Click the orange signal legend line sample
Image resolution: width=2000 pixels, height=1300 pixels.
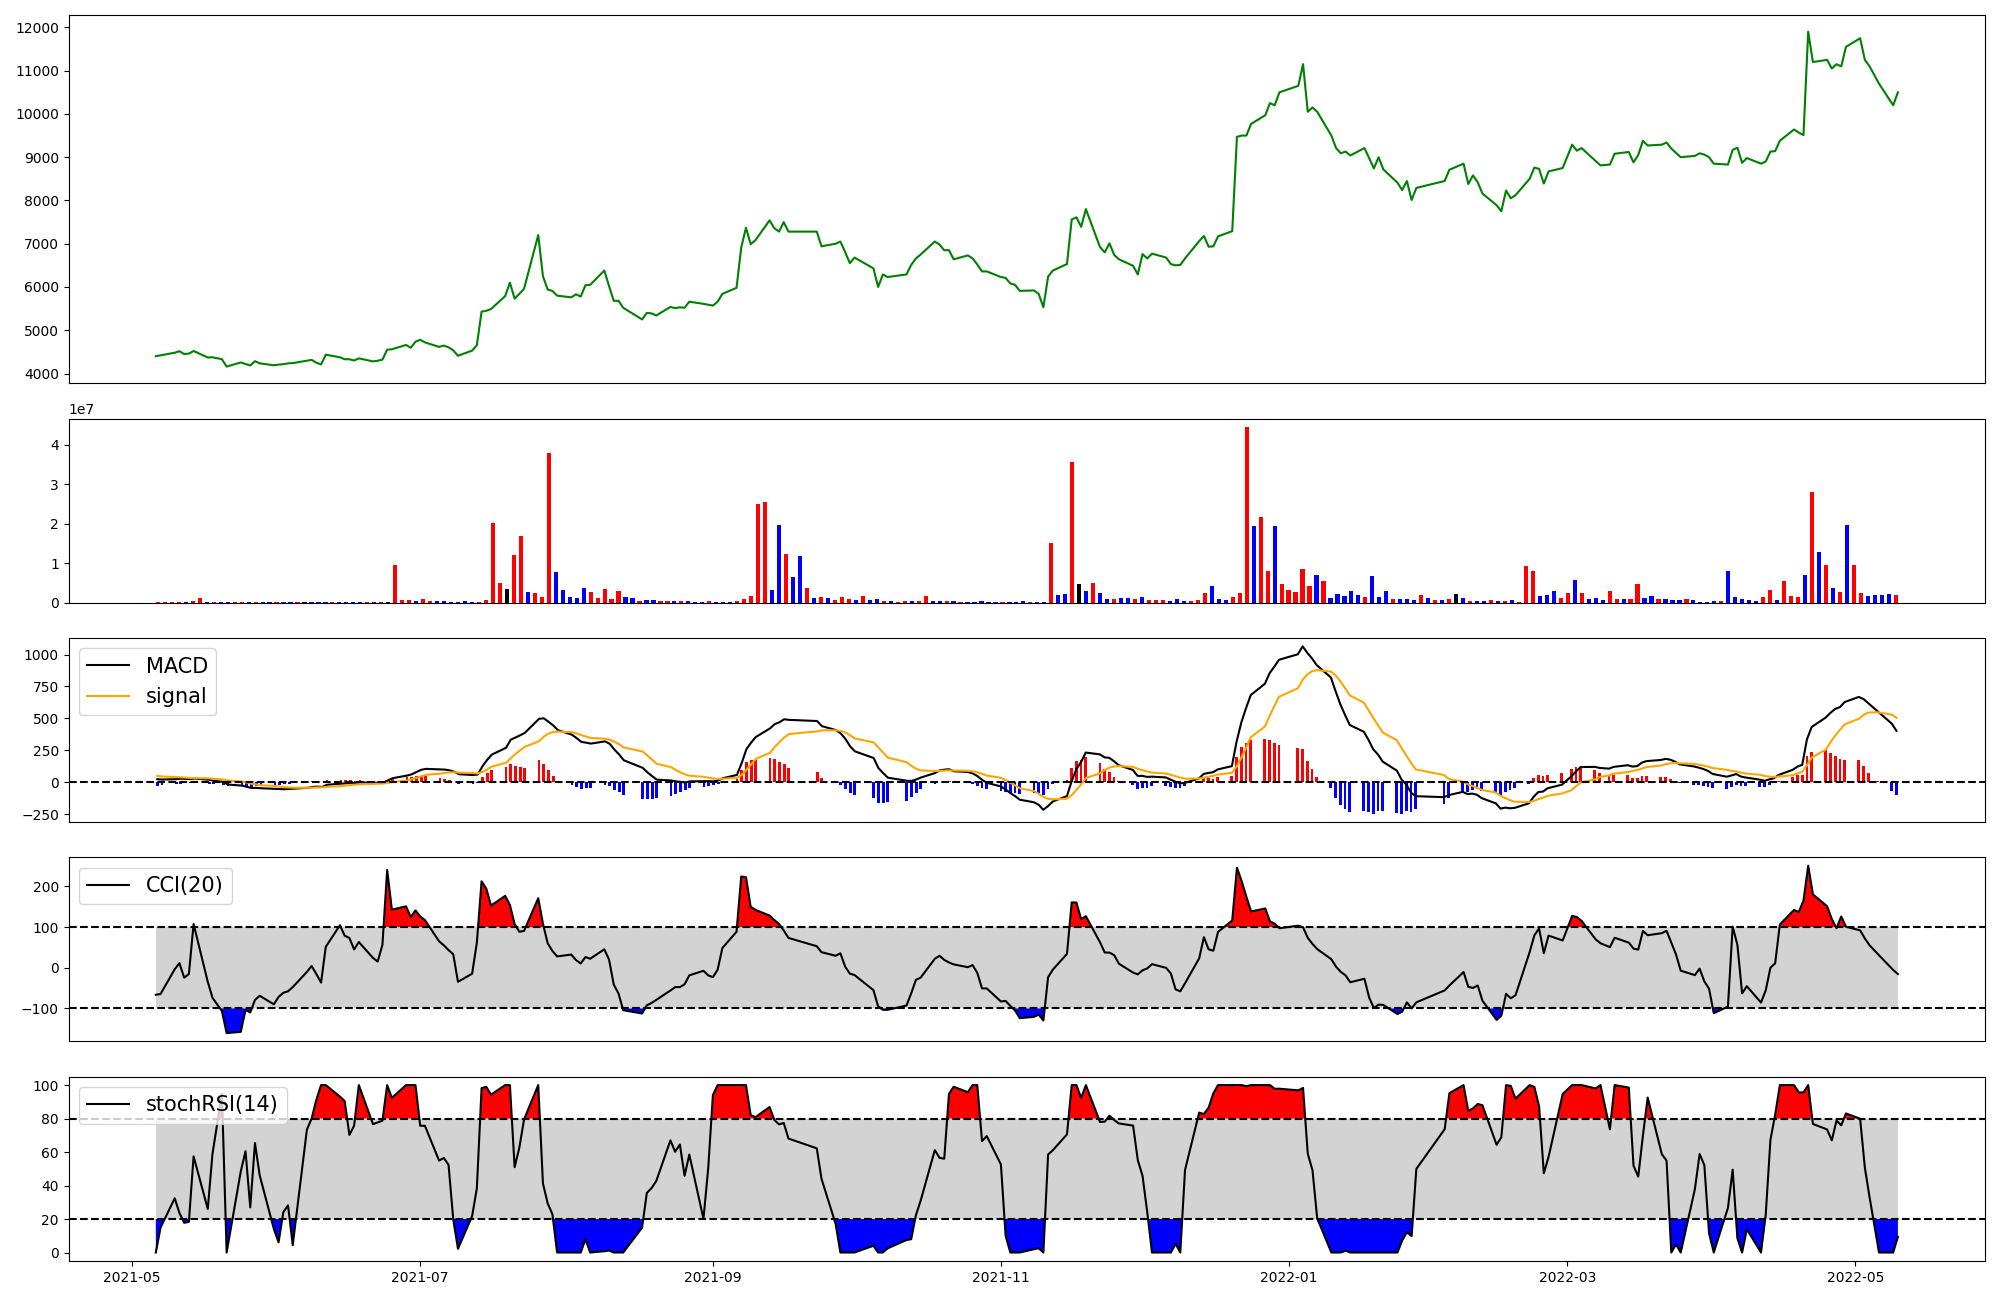pyautogui.click(x=108, y=696)
